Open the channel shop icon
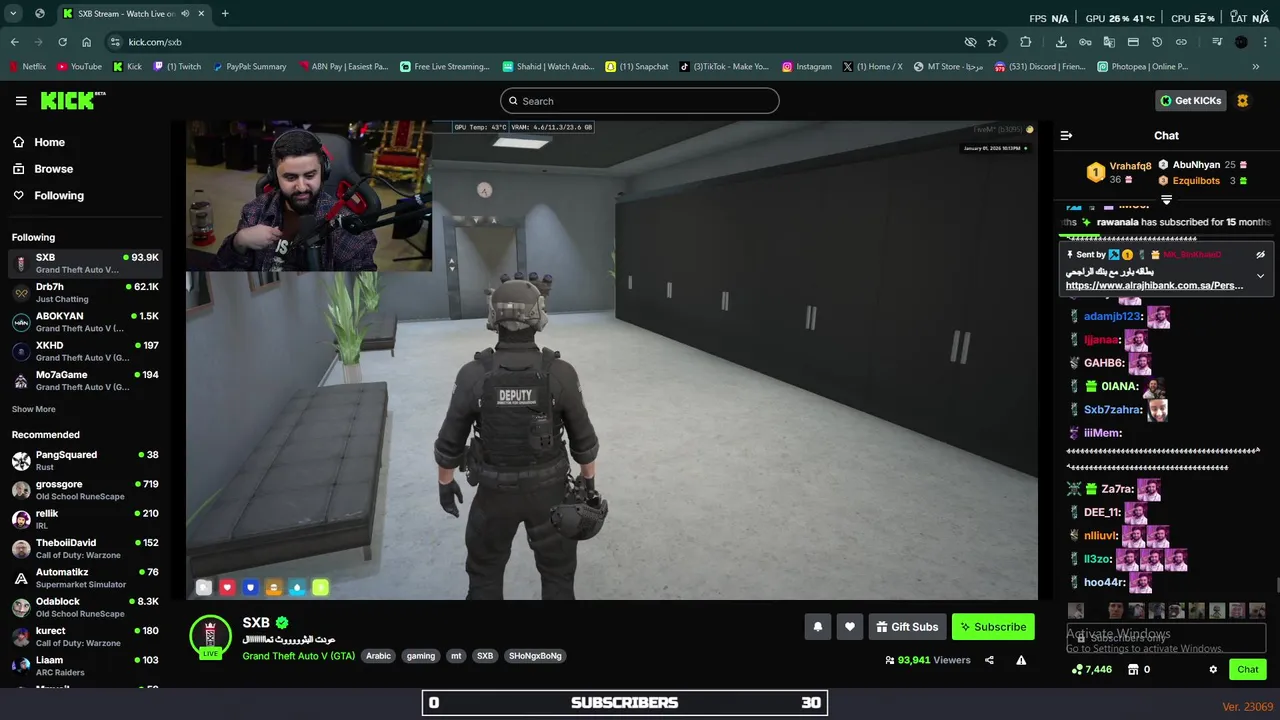Image resolution: width=1280 pixels, height=720 pixels. coord(1133,670)
